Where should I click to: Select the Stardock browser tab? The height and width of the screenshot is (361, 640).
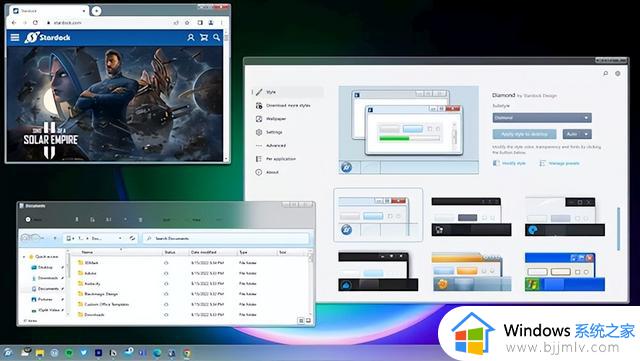(49, 11)
